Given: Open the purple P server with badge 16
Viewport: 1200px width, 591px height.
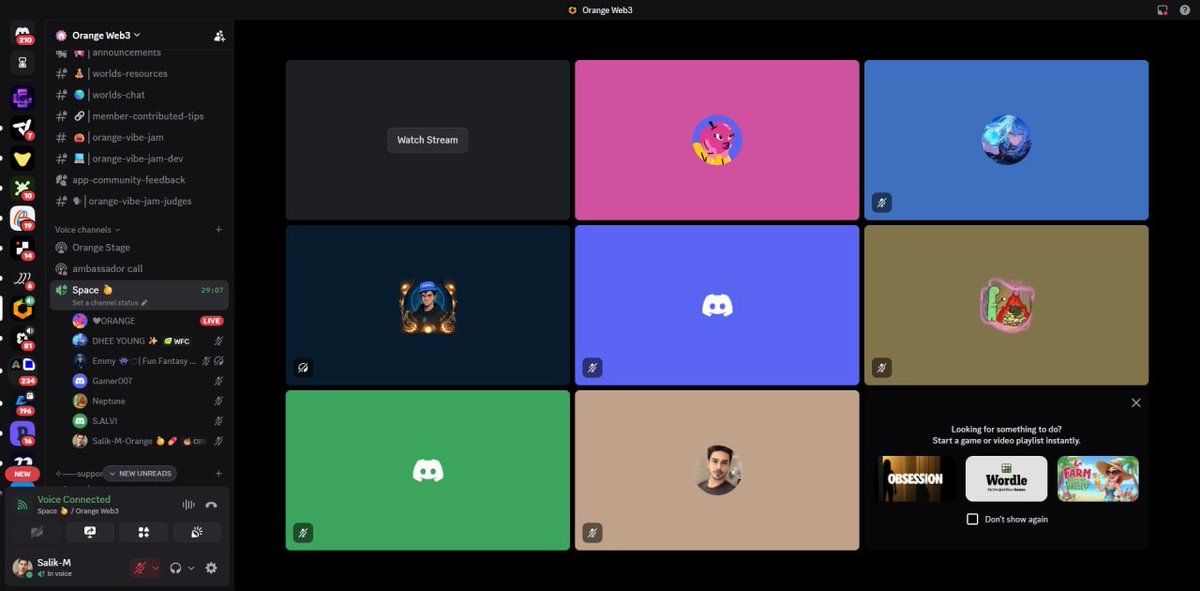Looking at the screenshot, I should click(x=23, y=432).
